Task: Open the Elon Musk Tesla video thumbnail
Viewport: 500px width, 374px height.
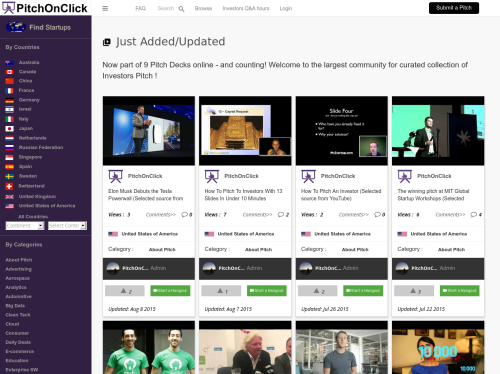Action: click(x=149, y=131)
